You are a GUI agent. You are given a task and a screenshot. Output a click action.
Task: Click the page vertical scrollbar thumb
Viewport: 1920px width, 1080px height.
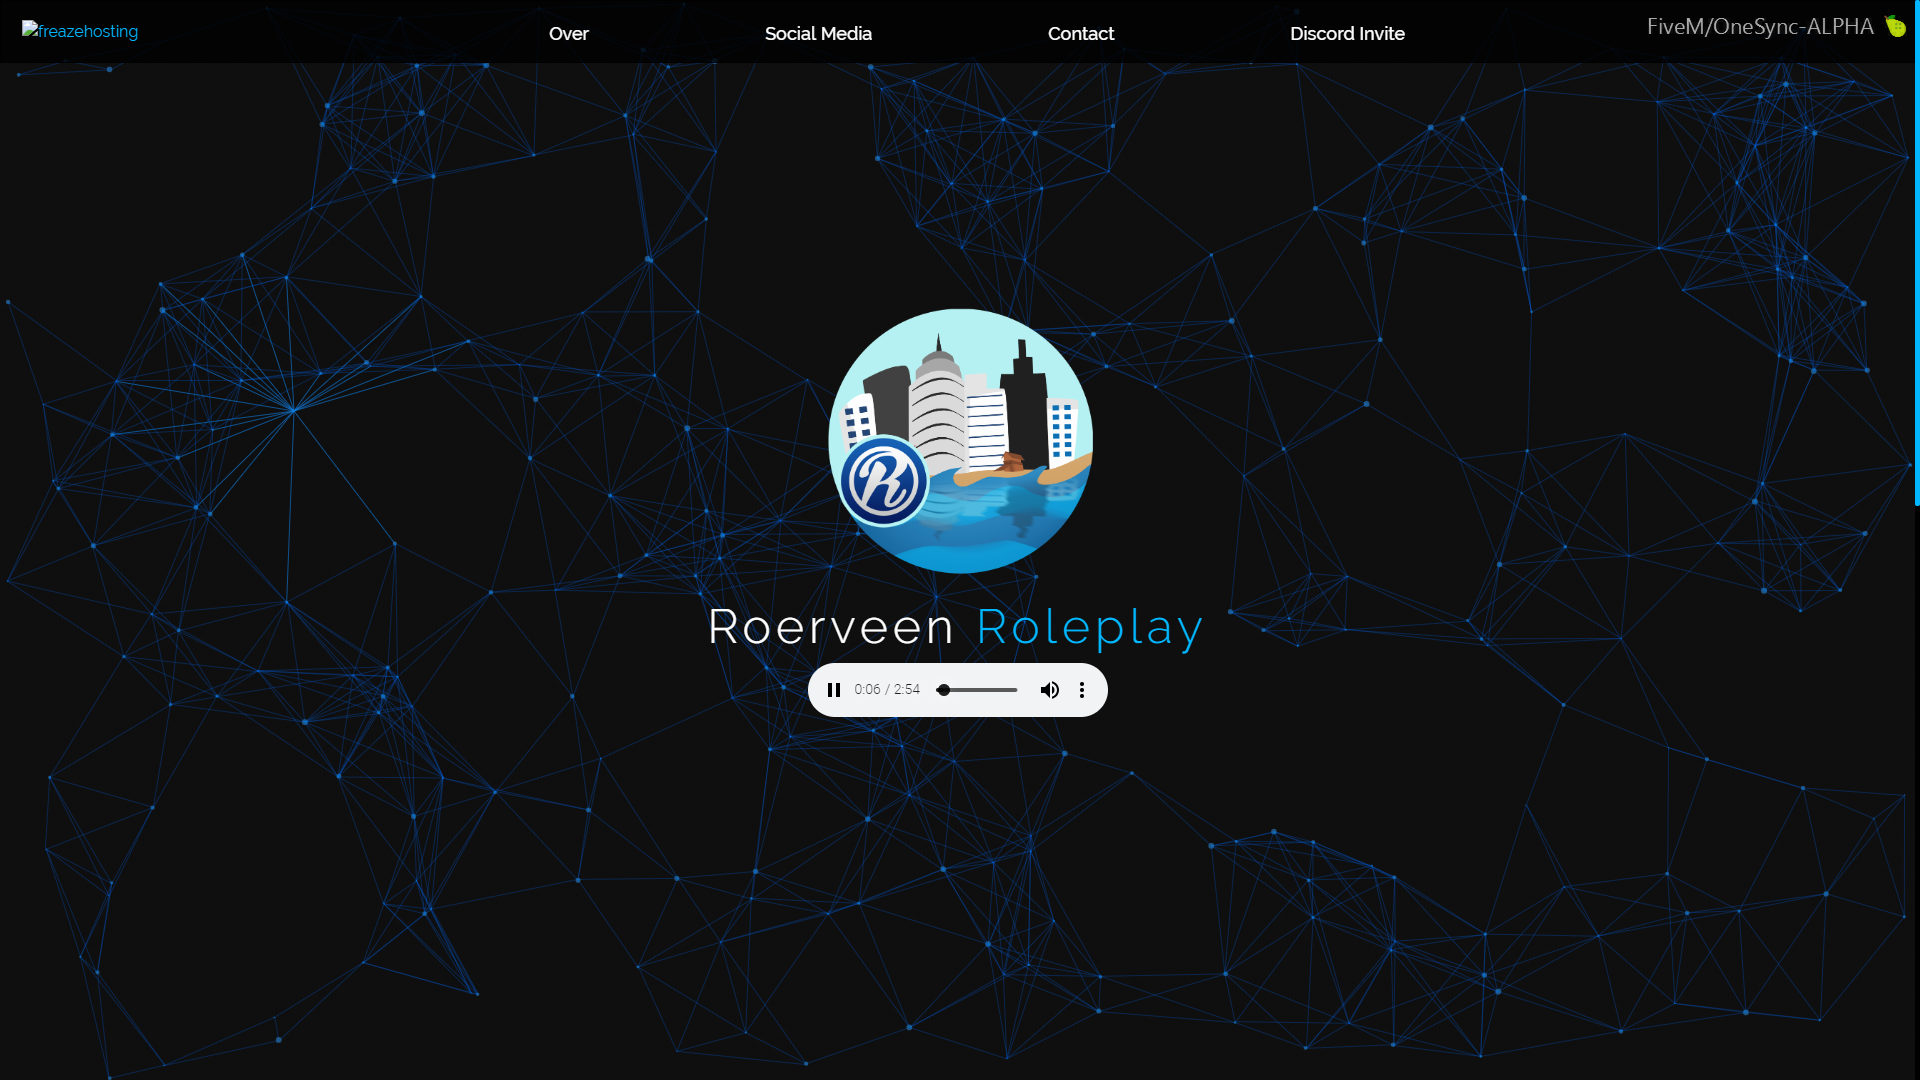pos(1916,250)
